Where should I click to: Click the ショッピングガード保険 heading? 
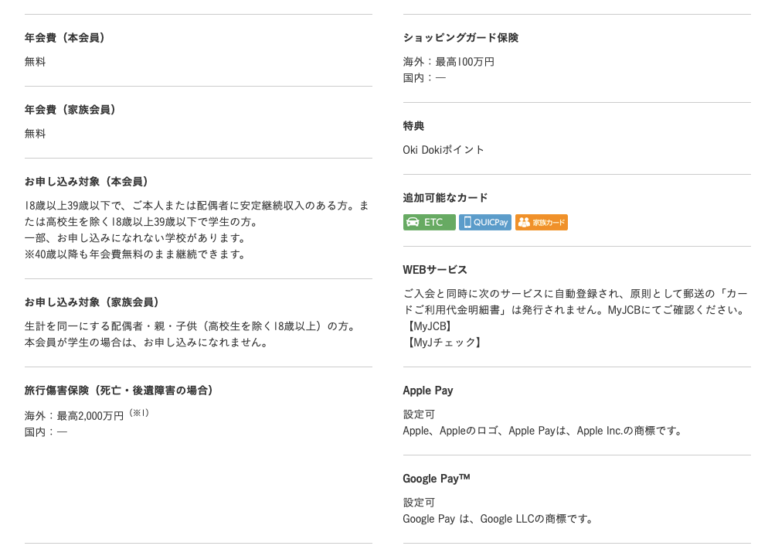tap(460, 38)
